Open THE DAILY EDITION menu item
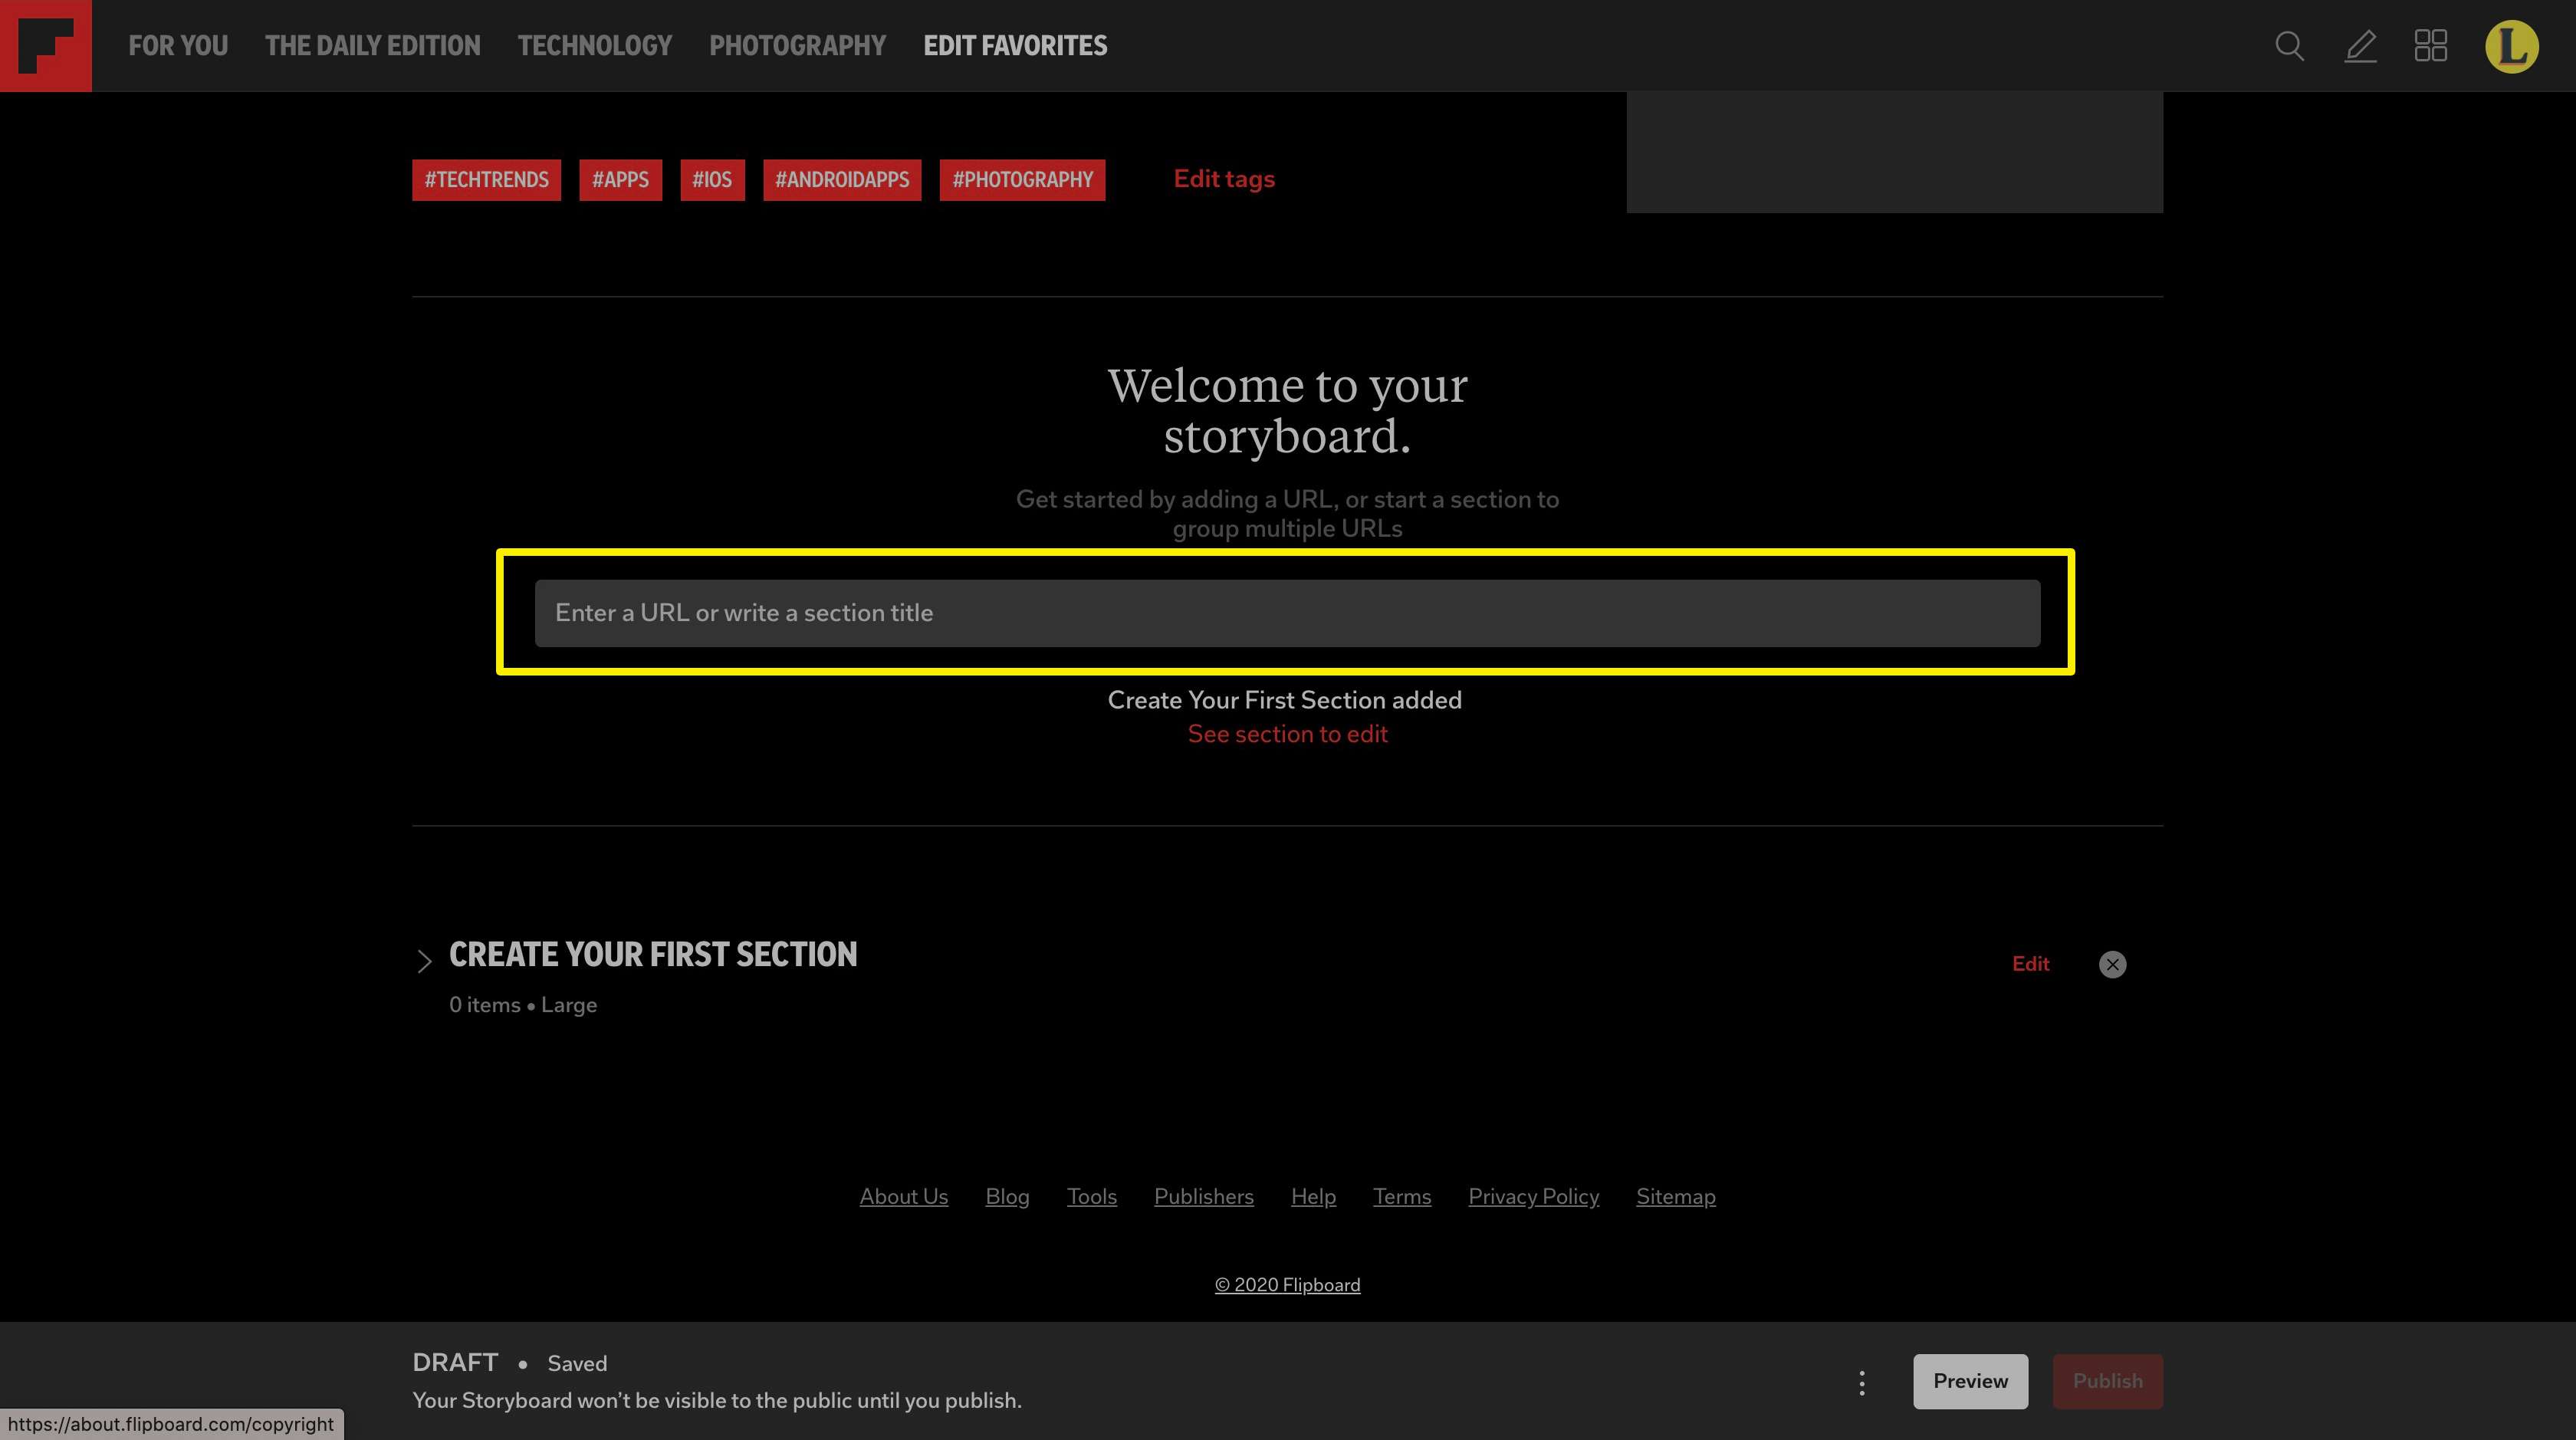 372,44
